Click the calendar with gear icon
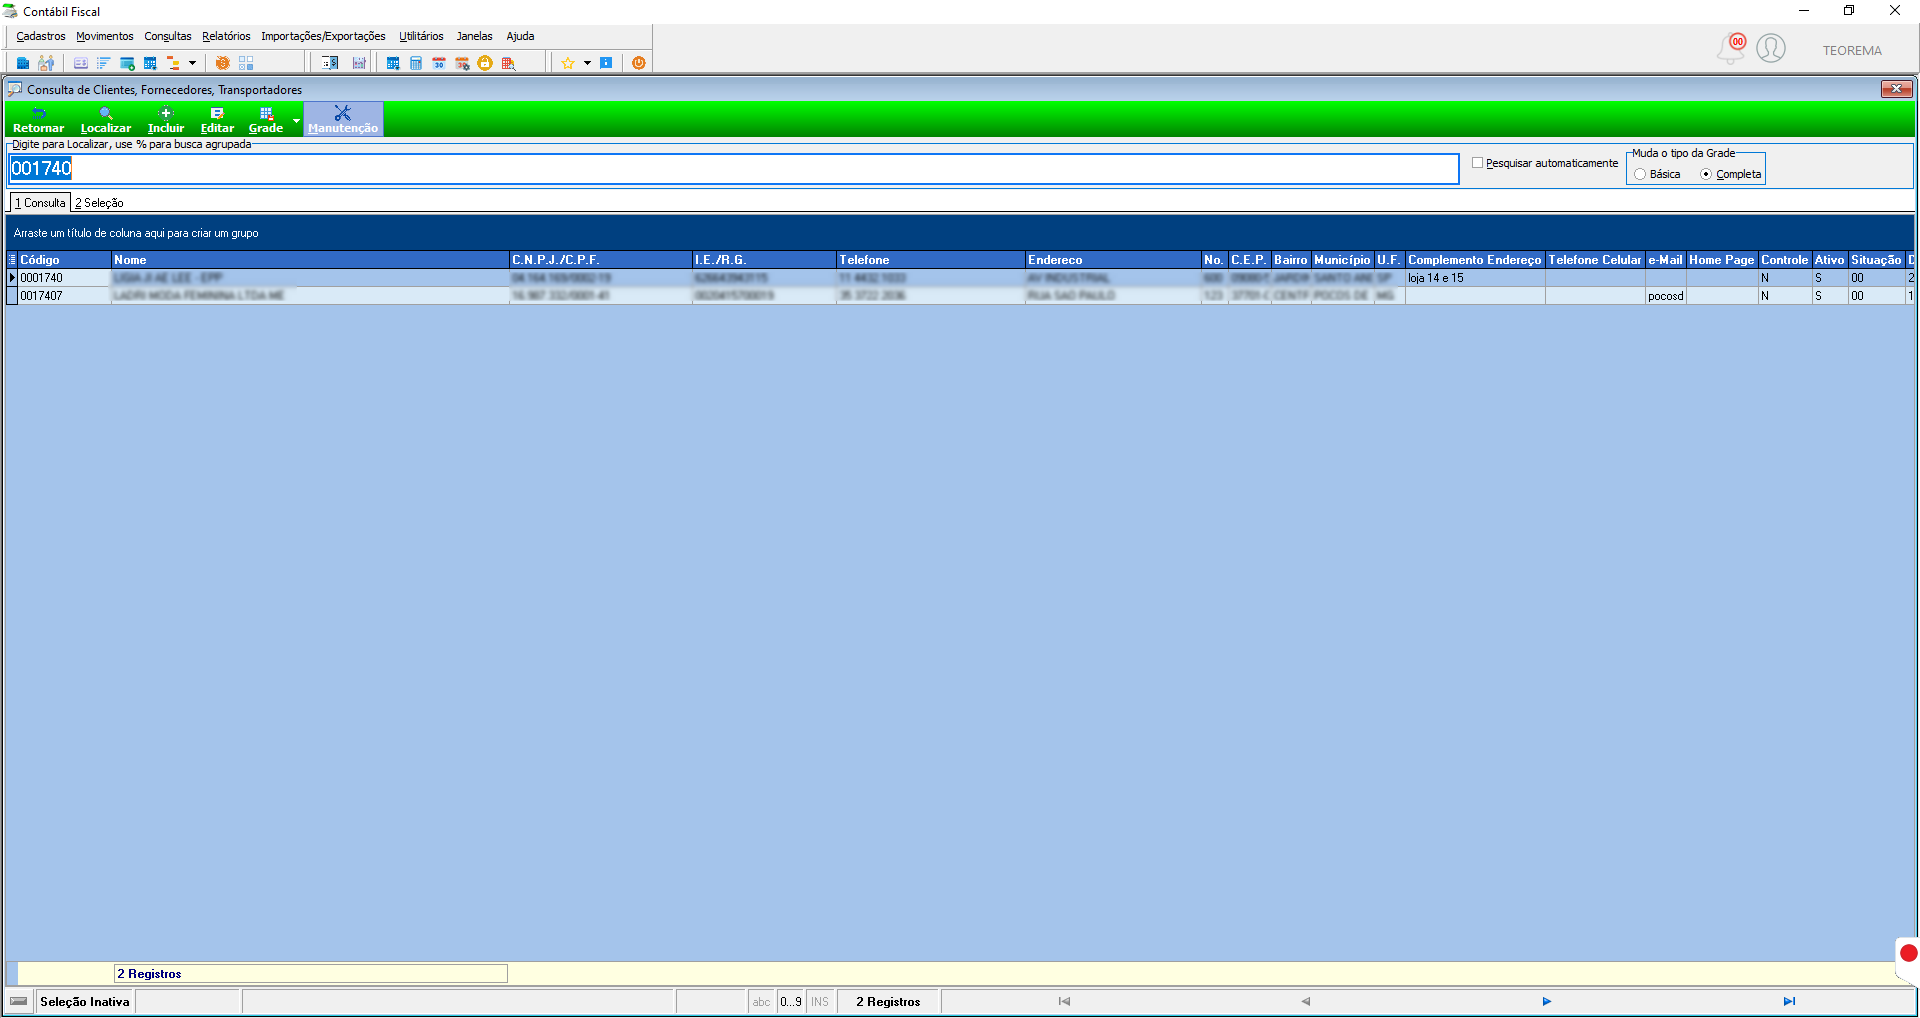The image size is (1920, 1018). tap(462, 63)
